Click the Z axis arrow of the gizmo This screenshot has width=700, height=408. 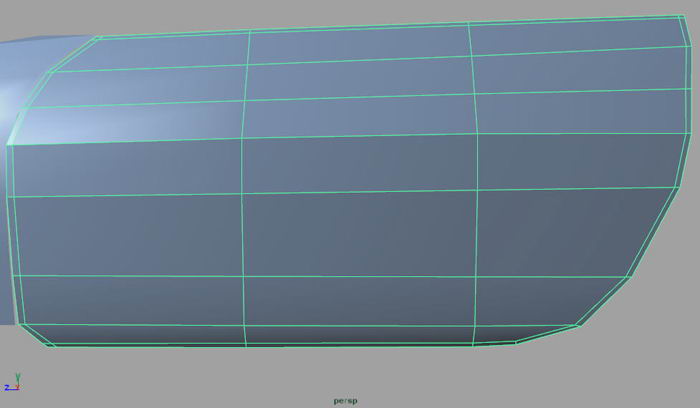click(x=6, y=387)
